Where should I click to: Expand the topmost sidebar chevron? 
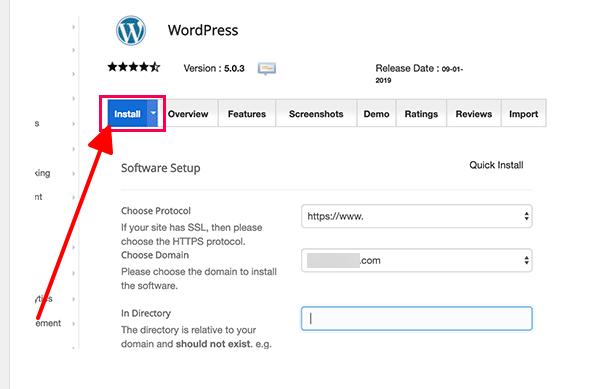[x=73, y=27]
